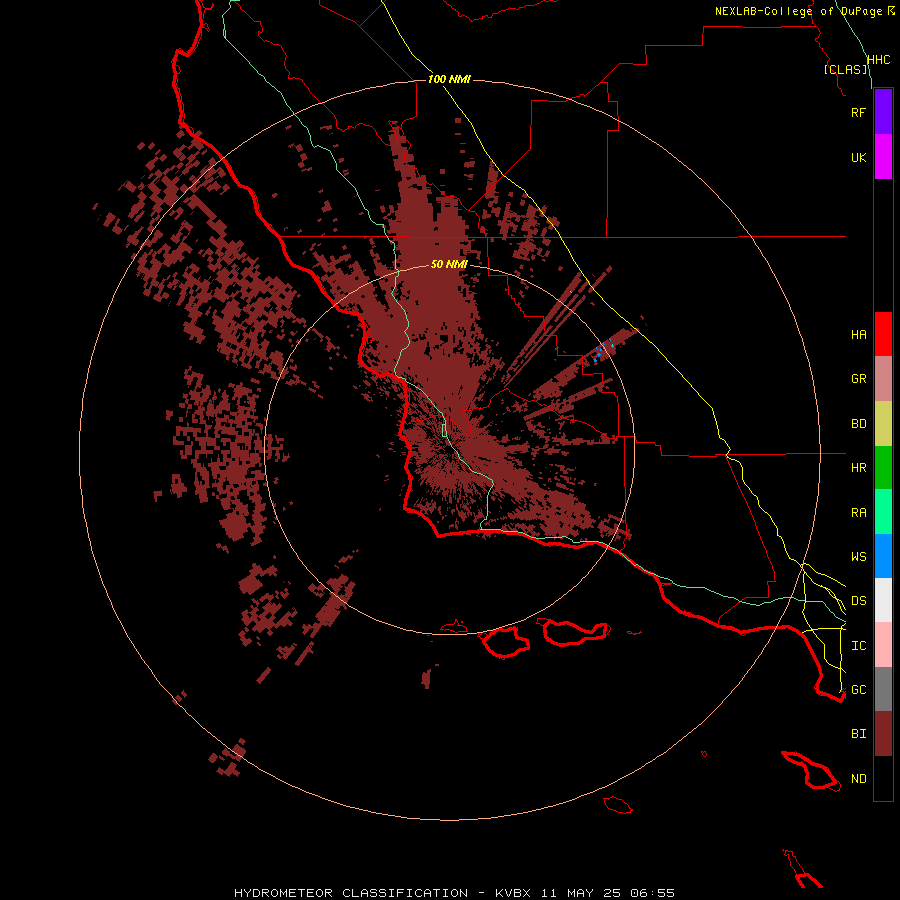Click the RF purple legend swatch
Image resolution: width=900 pixels, height=900 pixels.
(x=883, y=112)
